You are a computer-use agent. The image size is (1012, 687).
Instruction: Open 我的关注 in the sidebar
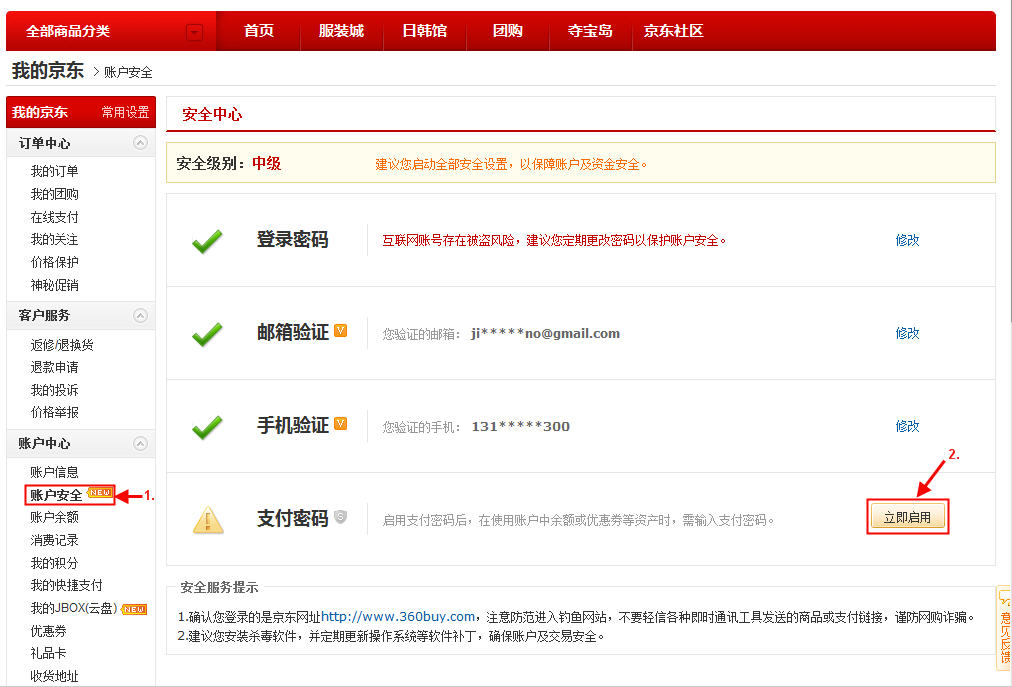point(54,240)
